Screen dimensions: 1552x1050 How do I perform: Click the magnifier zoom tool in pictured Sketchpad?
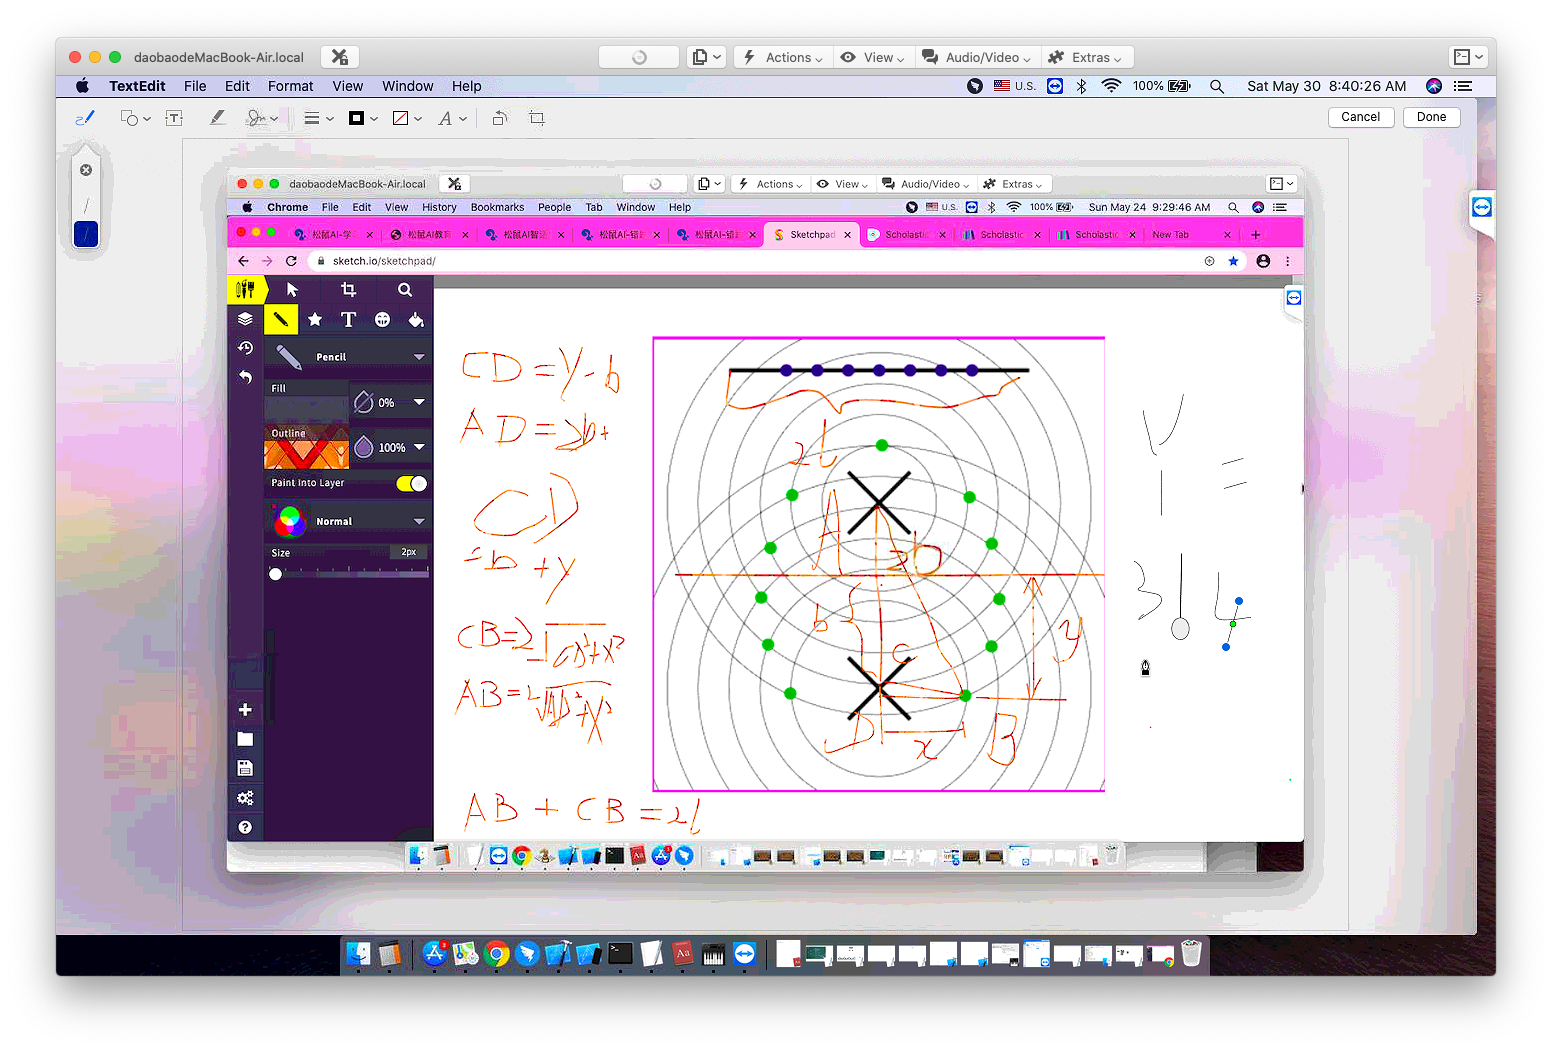click(405, 290)
